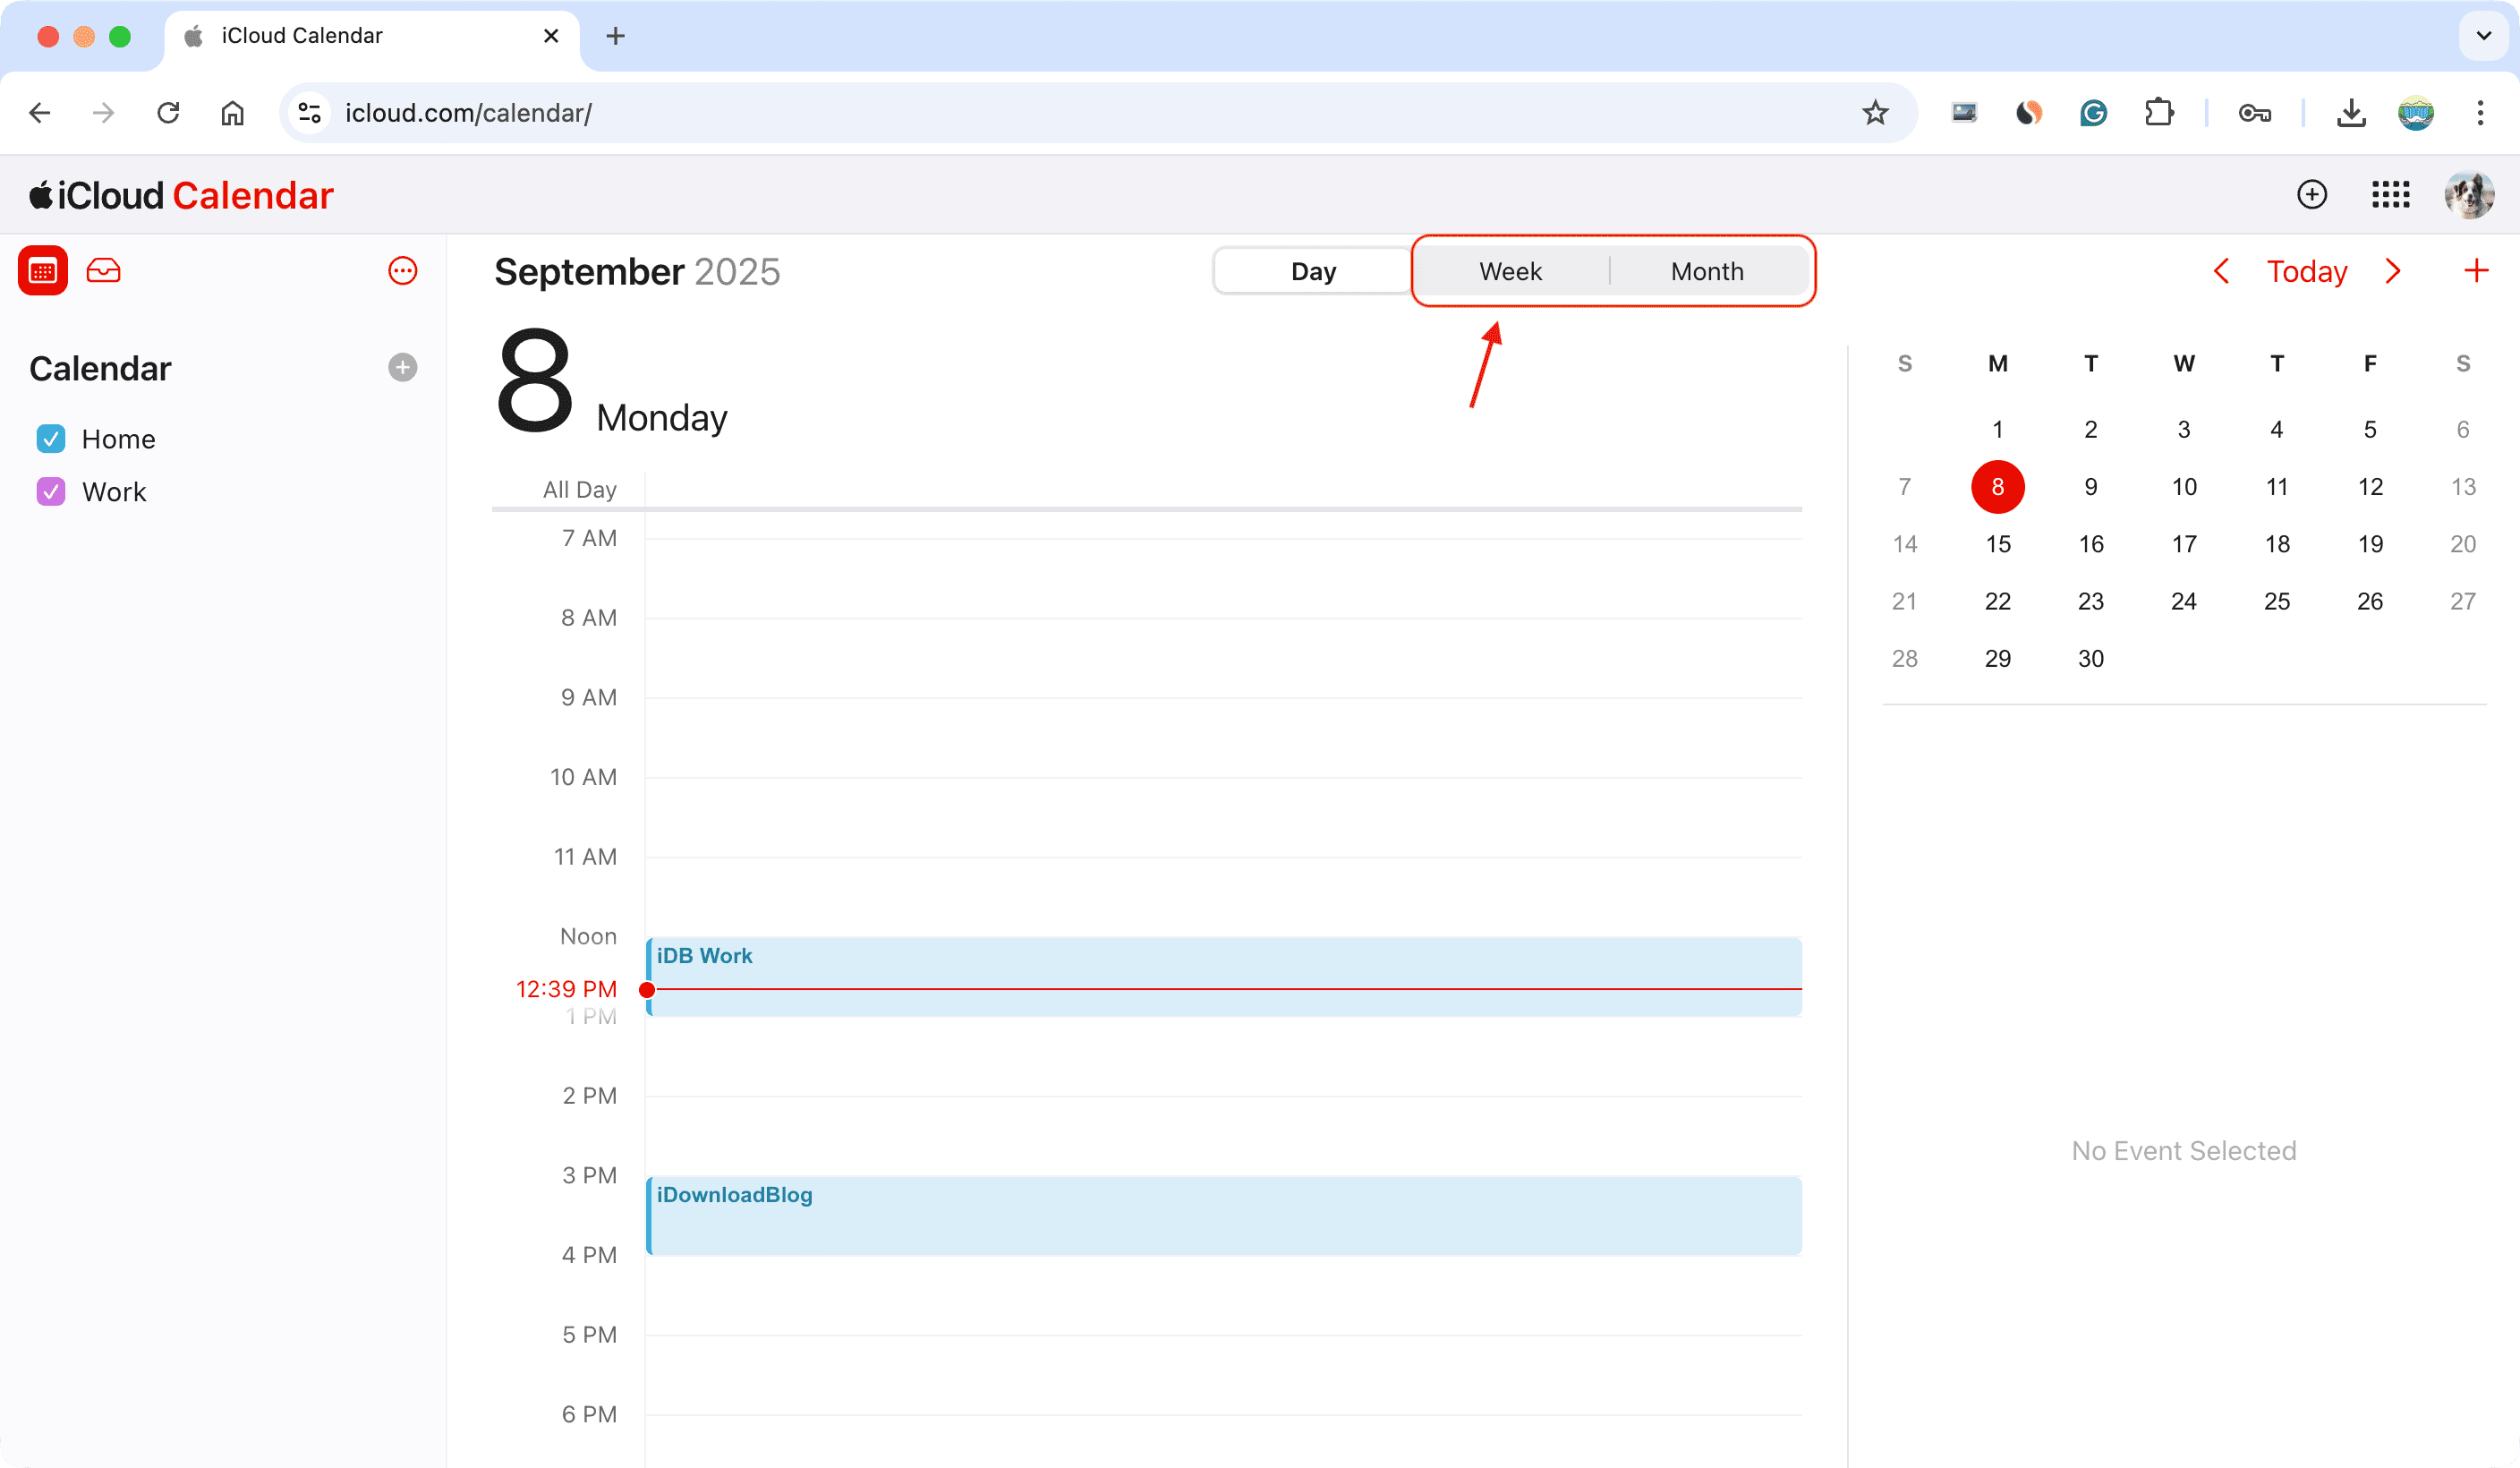The width and height of the screenshot is (2520, 1468).
Task: Click the red calendar view icon in sidebar
Action: click(42, 271)
